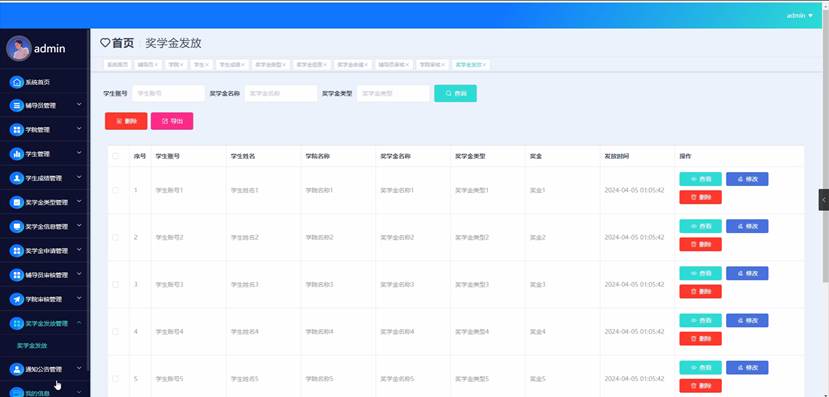Expand the 学生成绩管理 menu chevron
The image size is (829, 397).
pyautogui.click(x=79, y=177)
